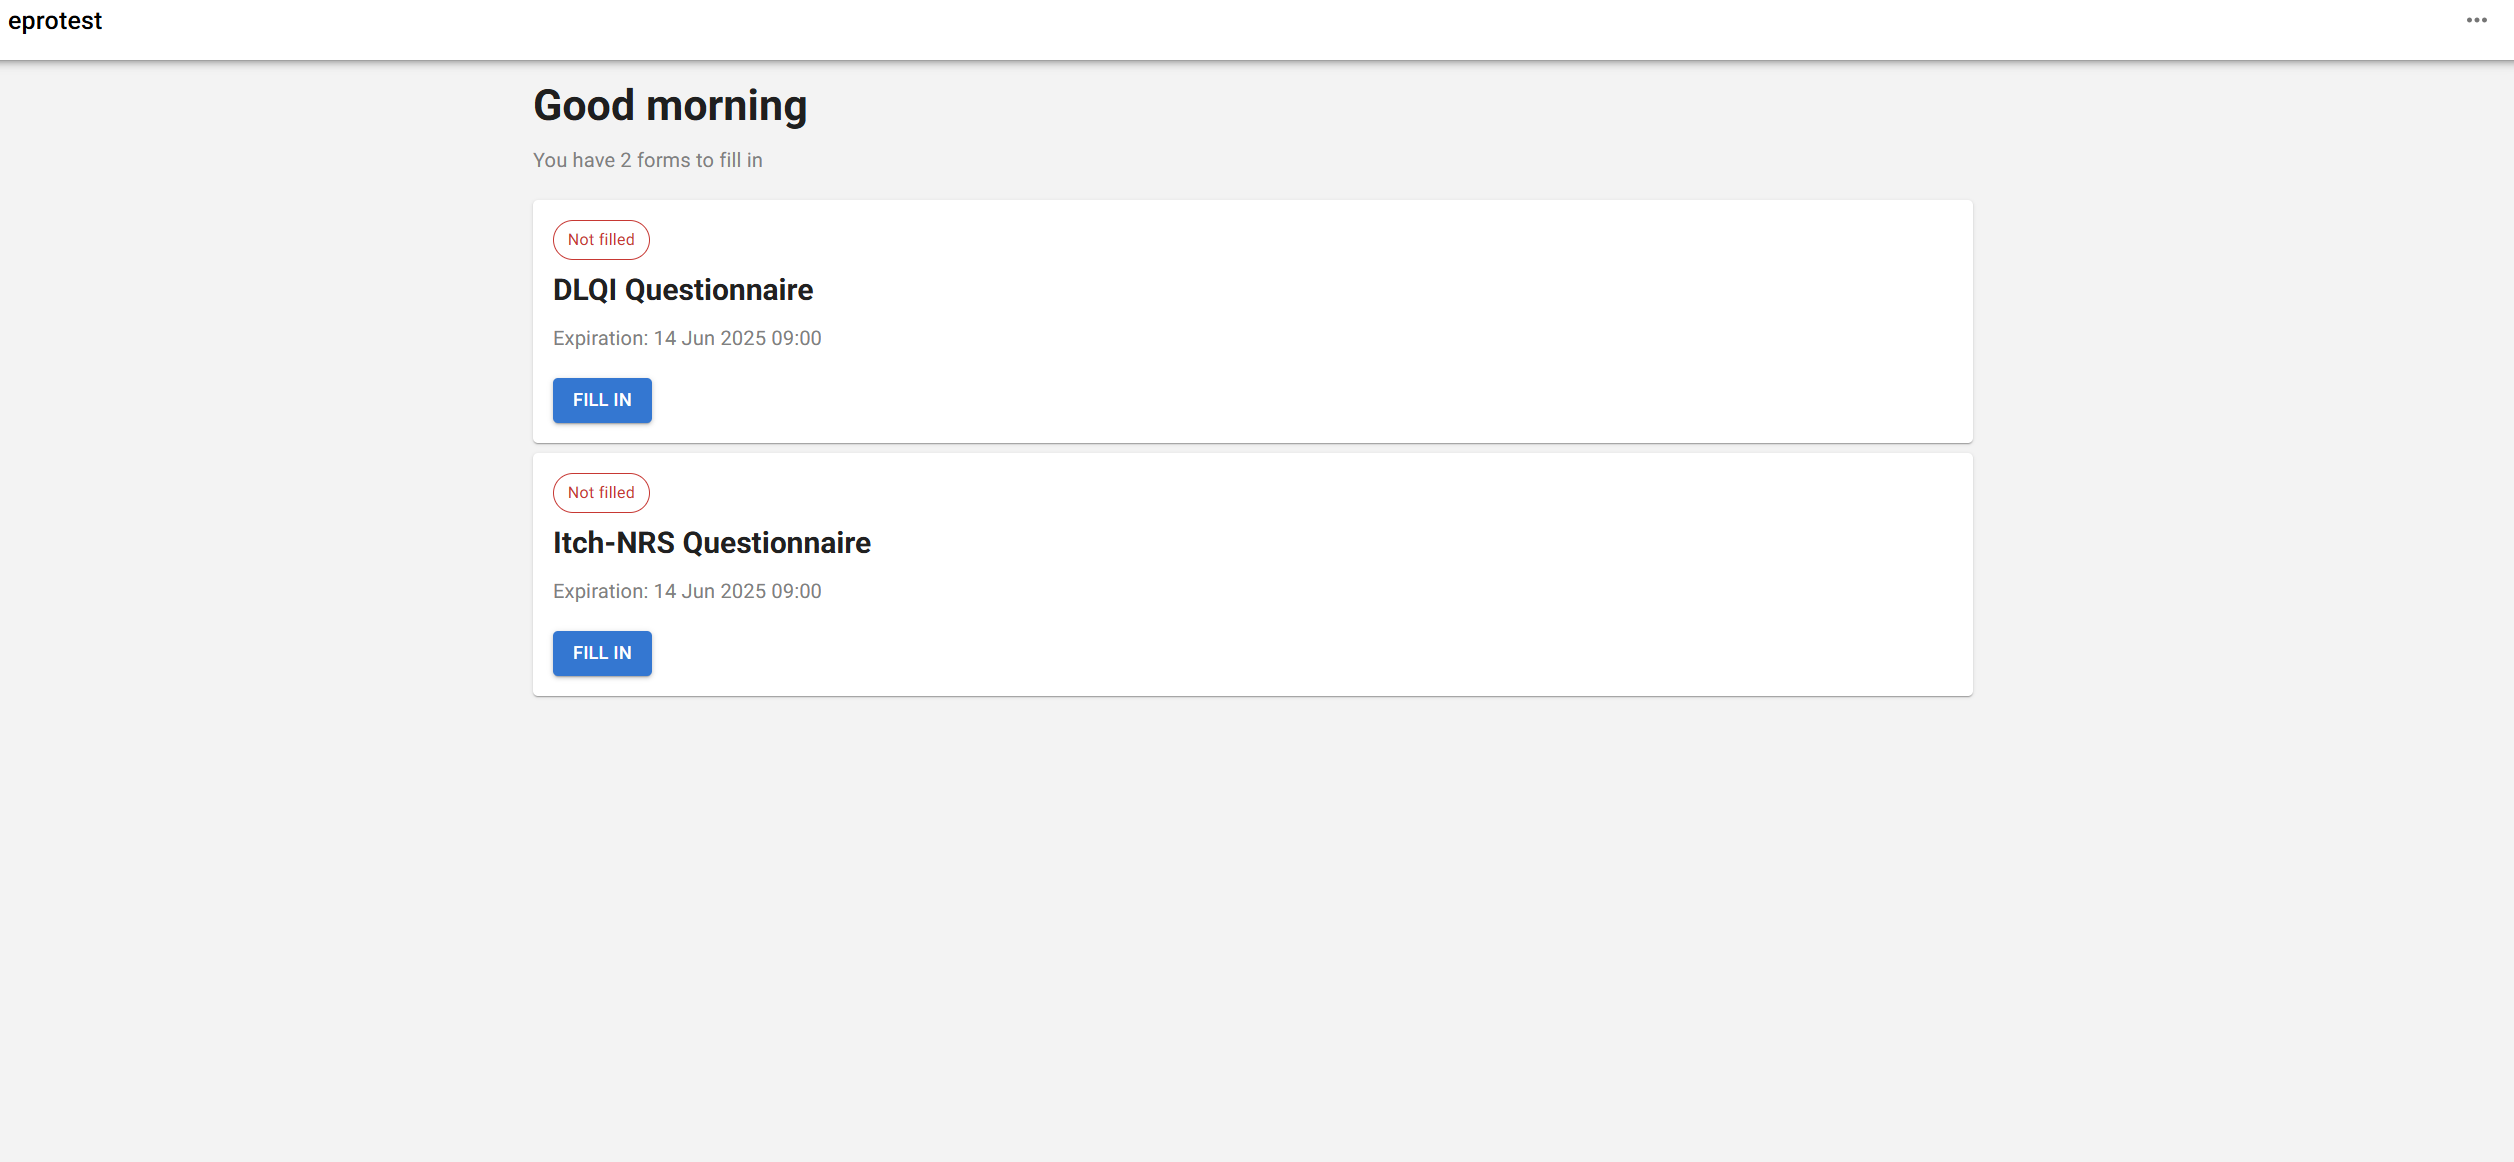Click the 'You have 2 forms' subtitle

coord(647,160)
